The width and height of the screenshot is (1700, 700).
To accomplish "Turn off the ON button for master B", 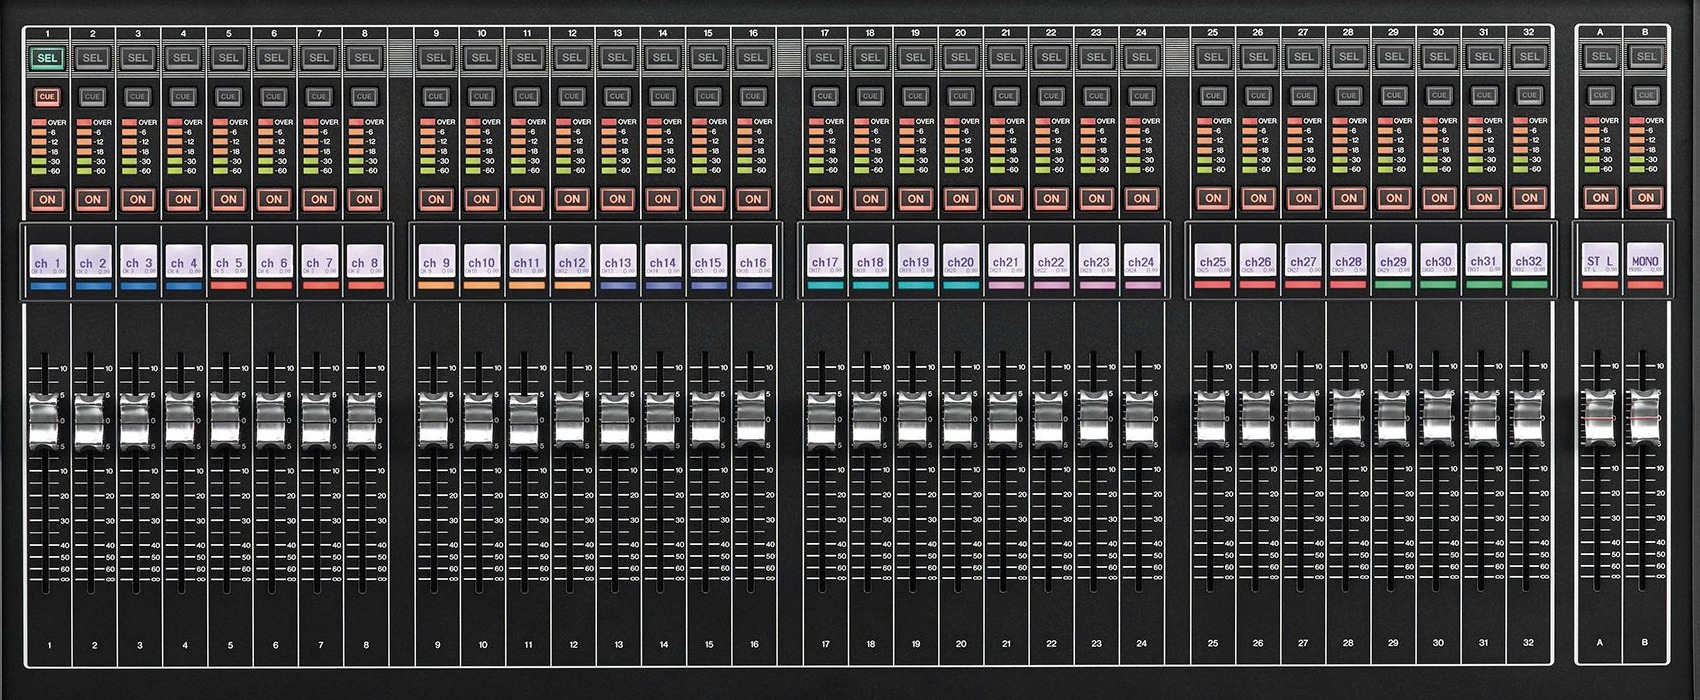I will pos(1646,198).
